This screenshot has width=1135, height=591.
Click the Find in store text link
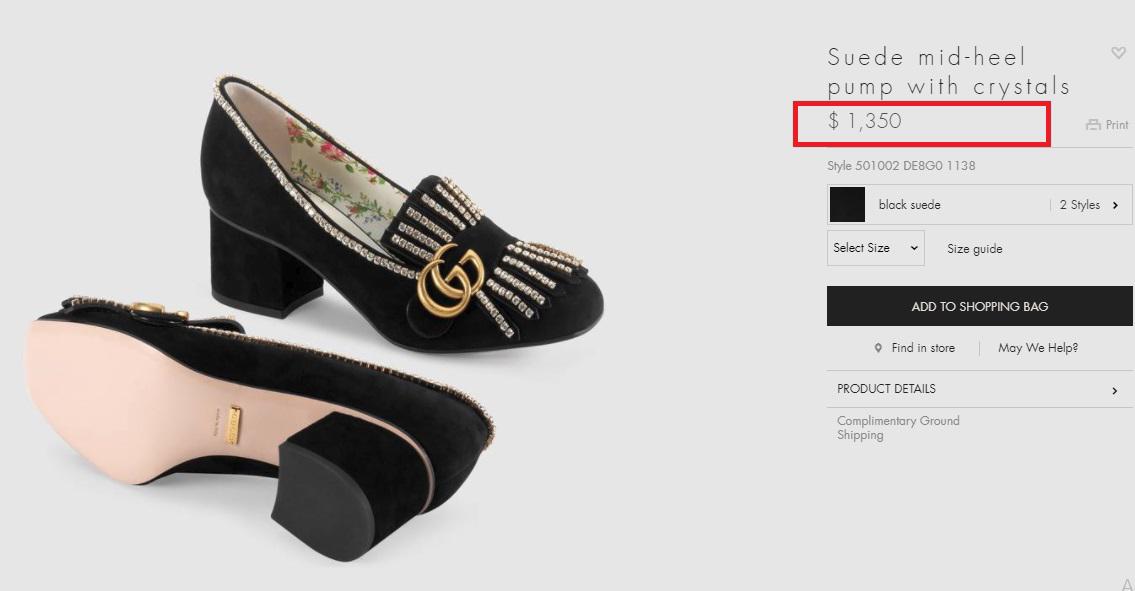922,348
